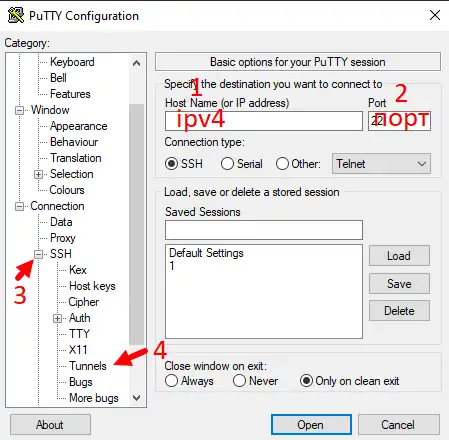
Task: Open the Telnet protocol dropdown
Action: (381, 164)
